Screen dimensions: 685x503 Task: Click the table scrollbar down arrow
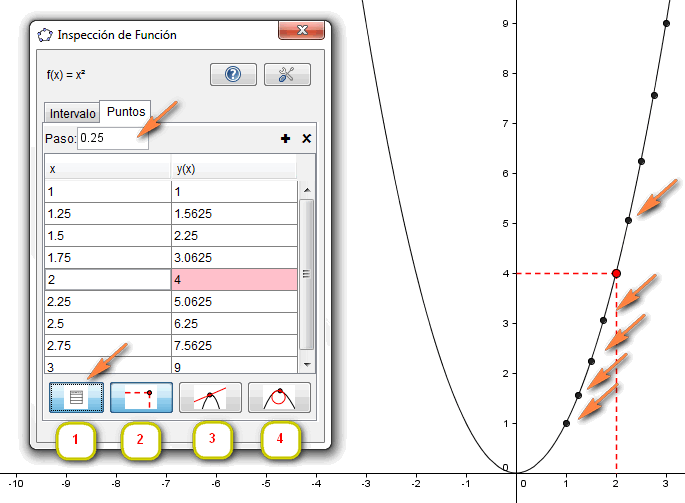point(307,364)
